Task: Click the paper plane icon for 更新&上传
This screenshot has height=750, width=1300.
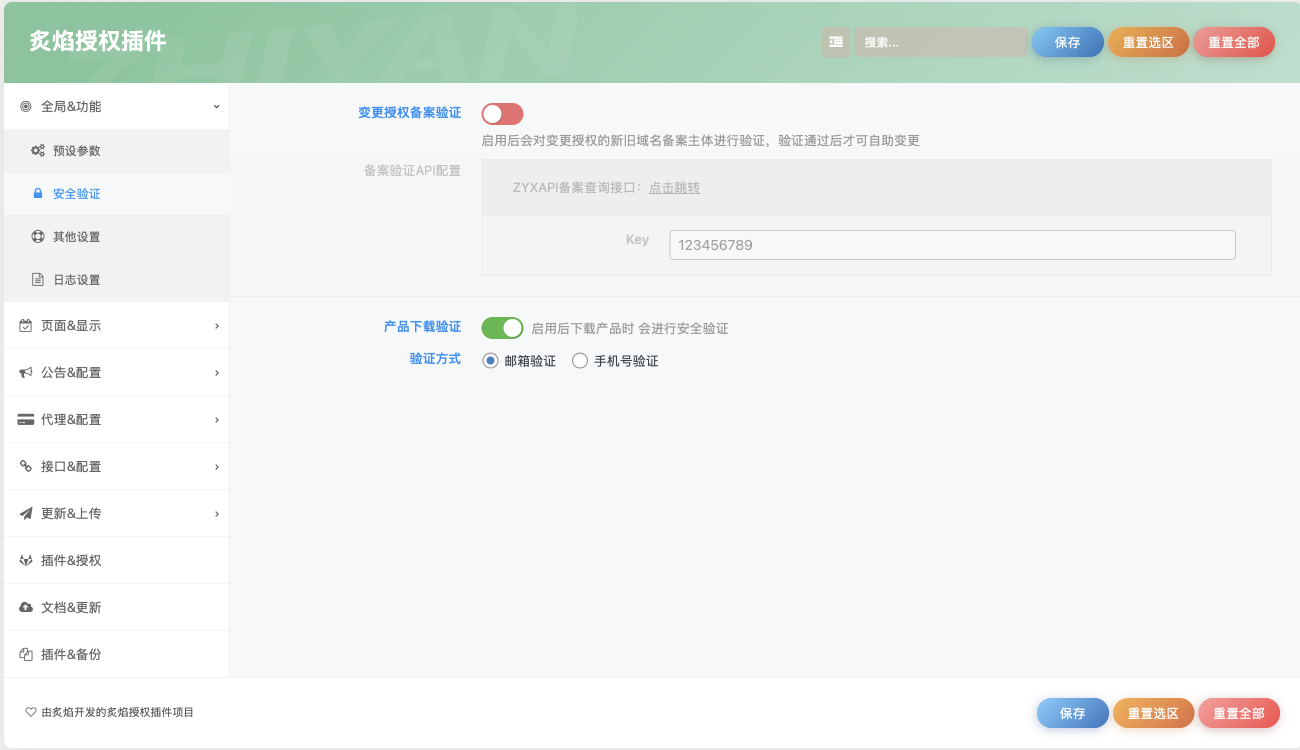Action: click(26, 514)
